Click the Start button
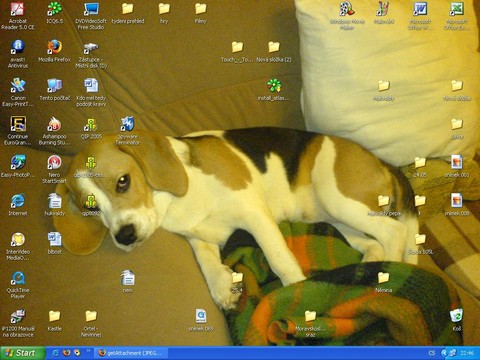The image size is (480, 360). coord(23,353)
